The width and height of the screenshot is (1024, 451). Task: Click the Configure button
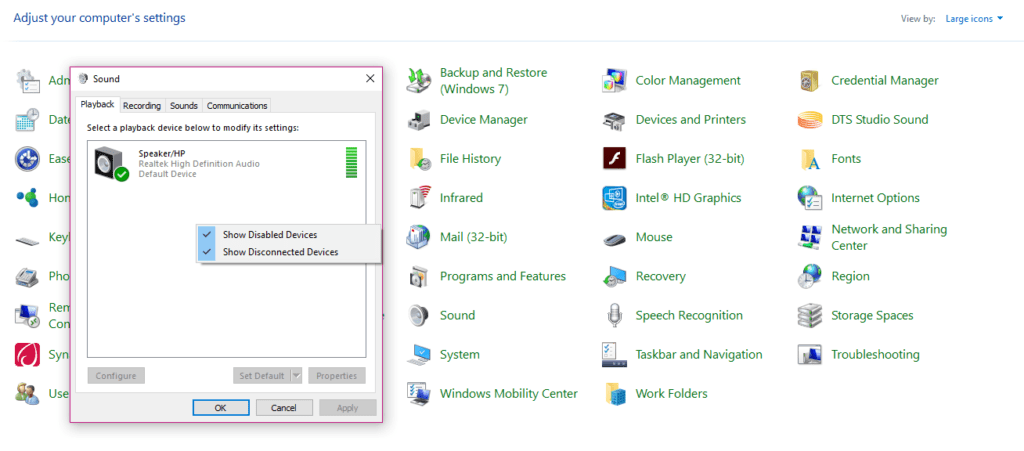click(x=116, y=375)
